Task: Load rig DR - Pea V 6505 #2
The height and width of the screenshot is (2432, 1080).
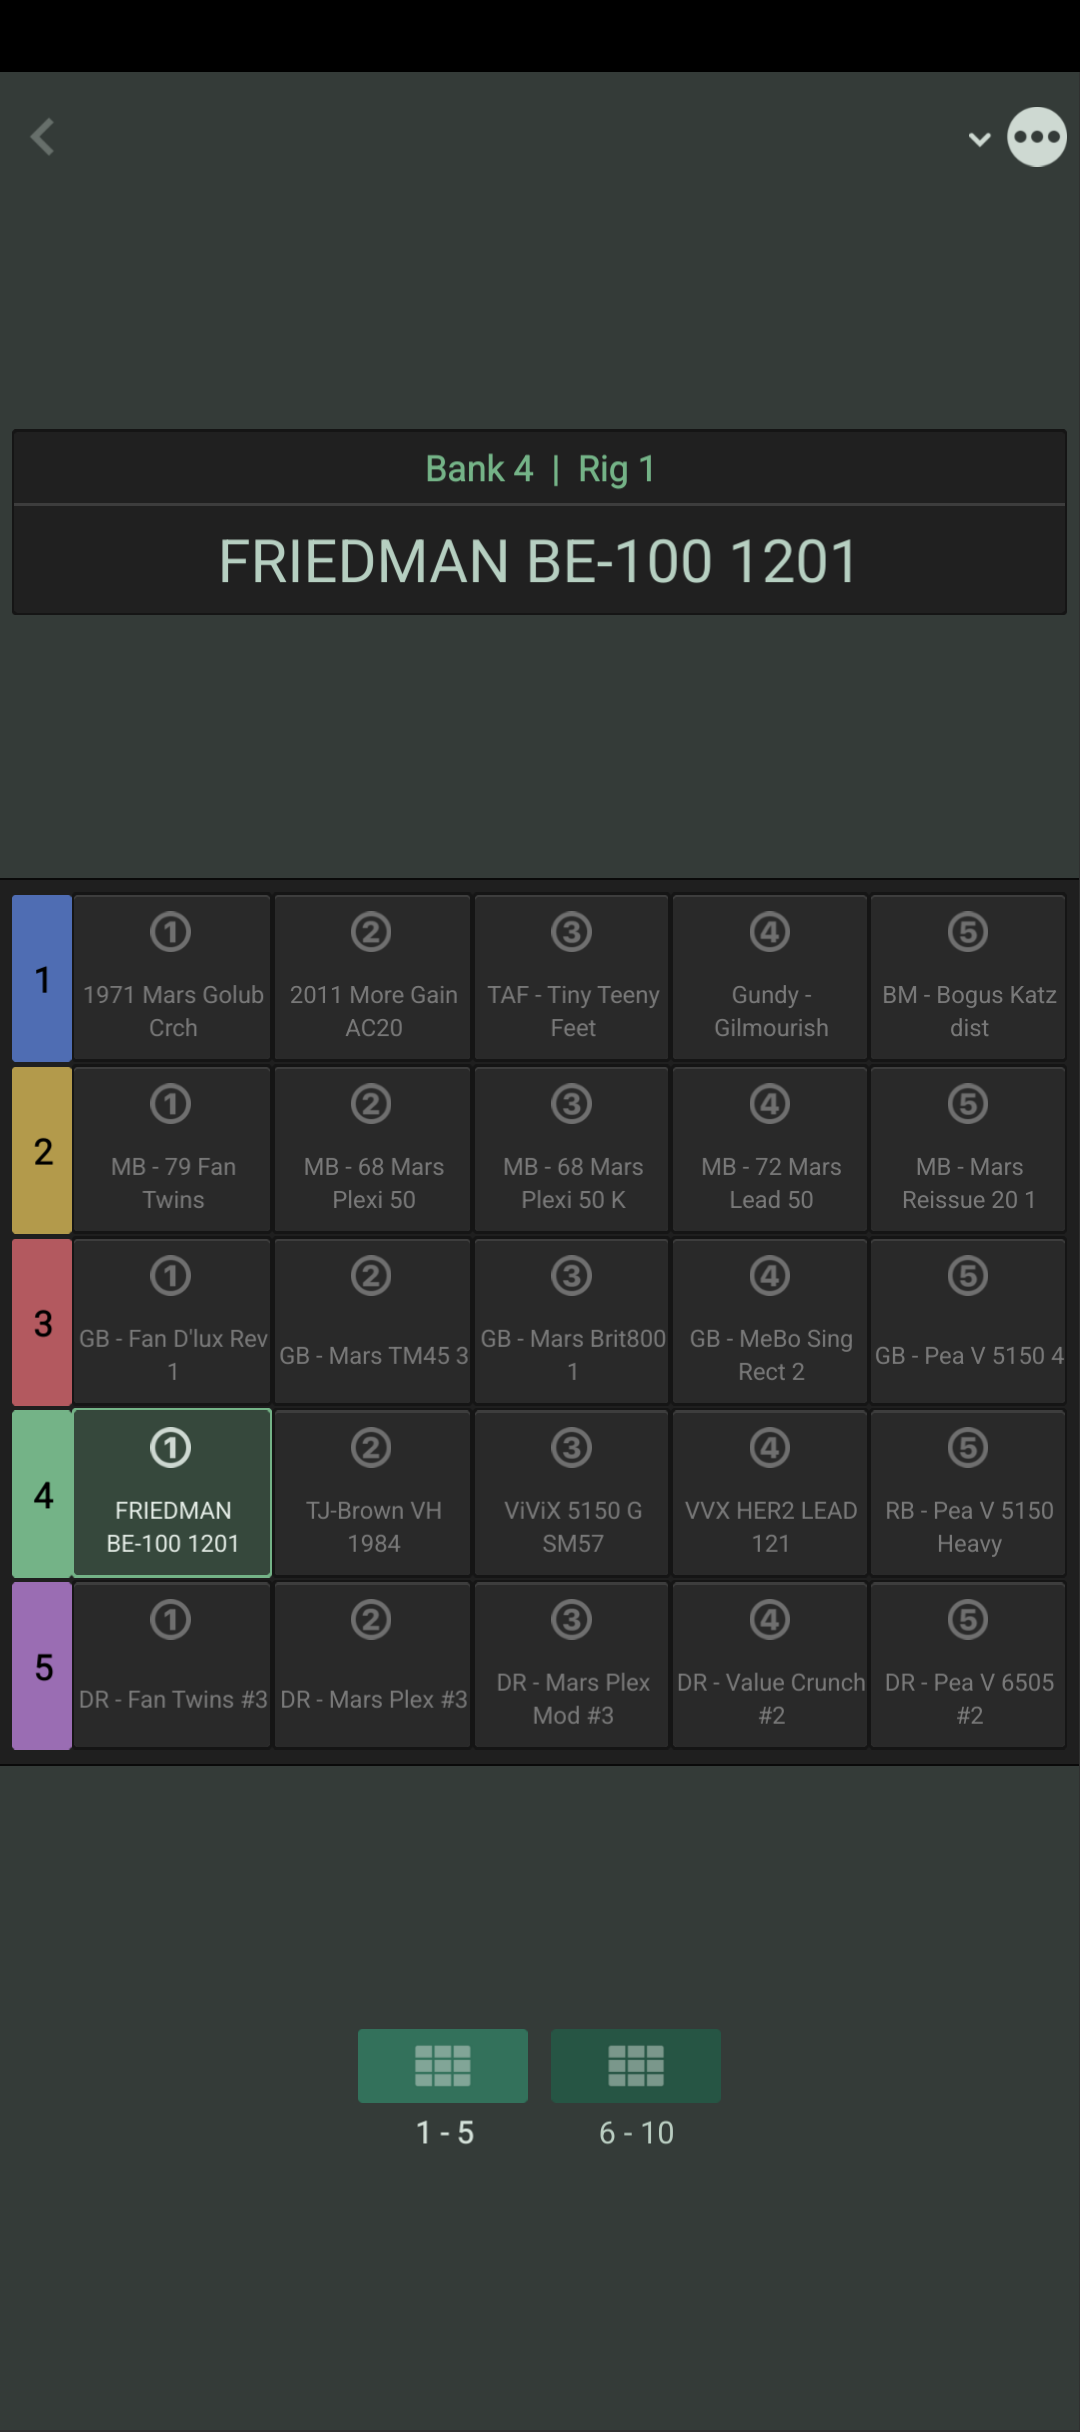Action: click(968, 1666)
